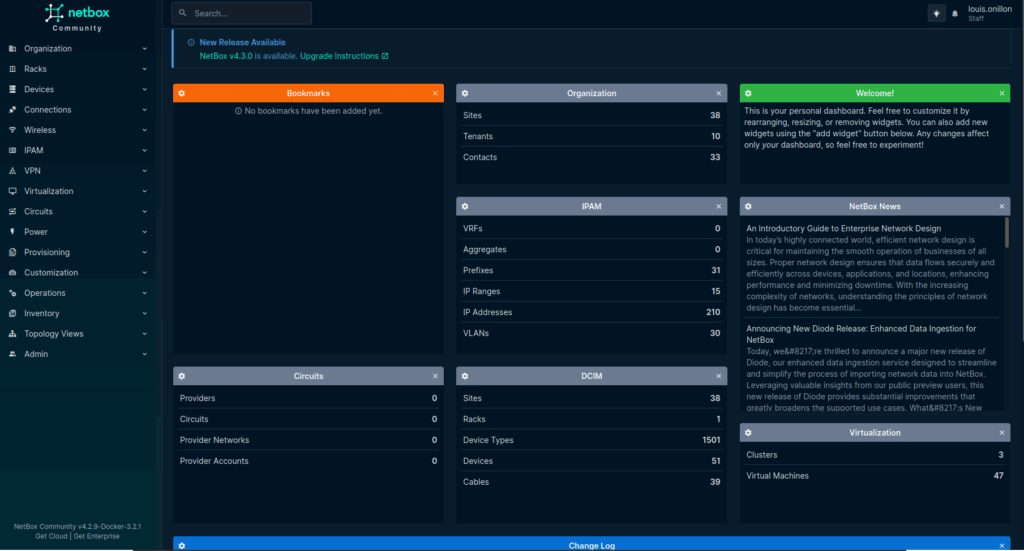Expand the IPAM sidebar menu chevron
The width and height of the screenshot is (1024, 551).
[144, 150]
